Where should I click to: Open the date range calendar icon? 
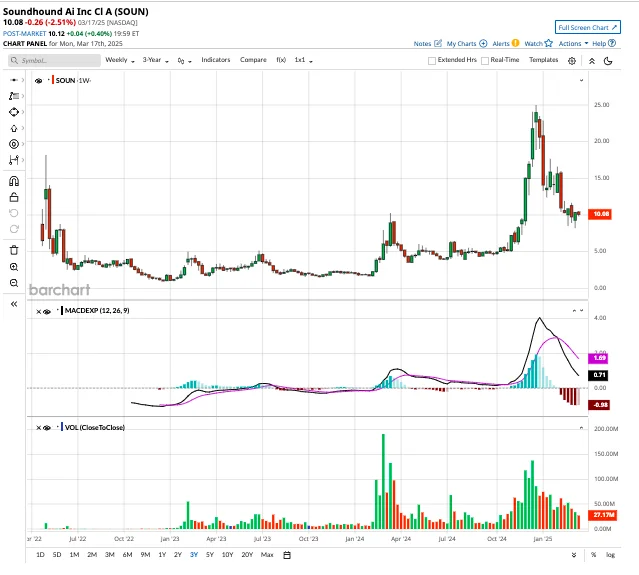pyautogui.click(x=287, y=555)
